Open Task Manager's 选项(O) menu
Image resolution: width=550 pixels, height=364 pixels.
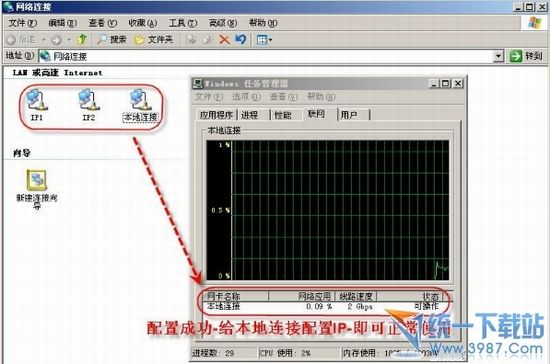(x=246, y=96)
